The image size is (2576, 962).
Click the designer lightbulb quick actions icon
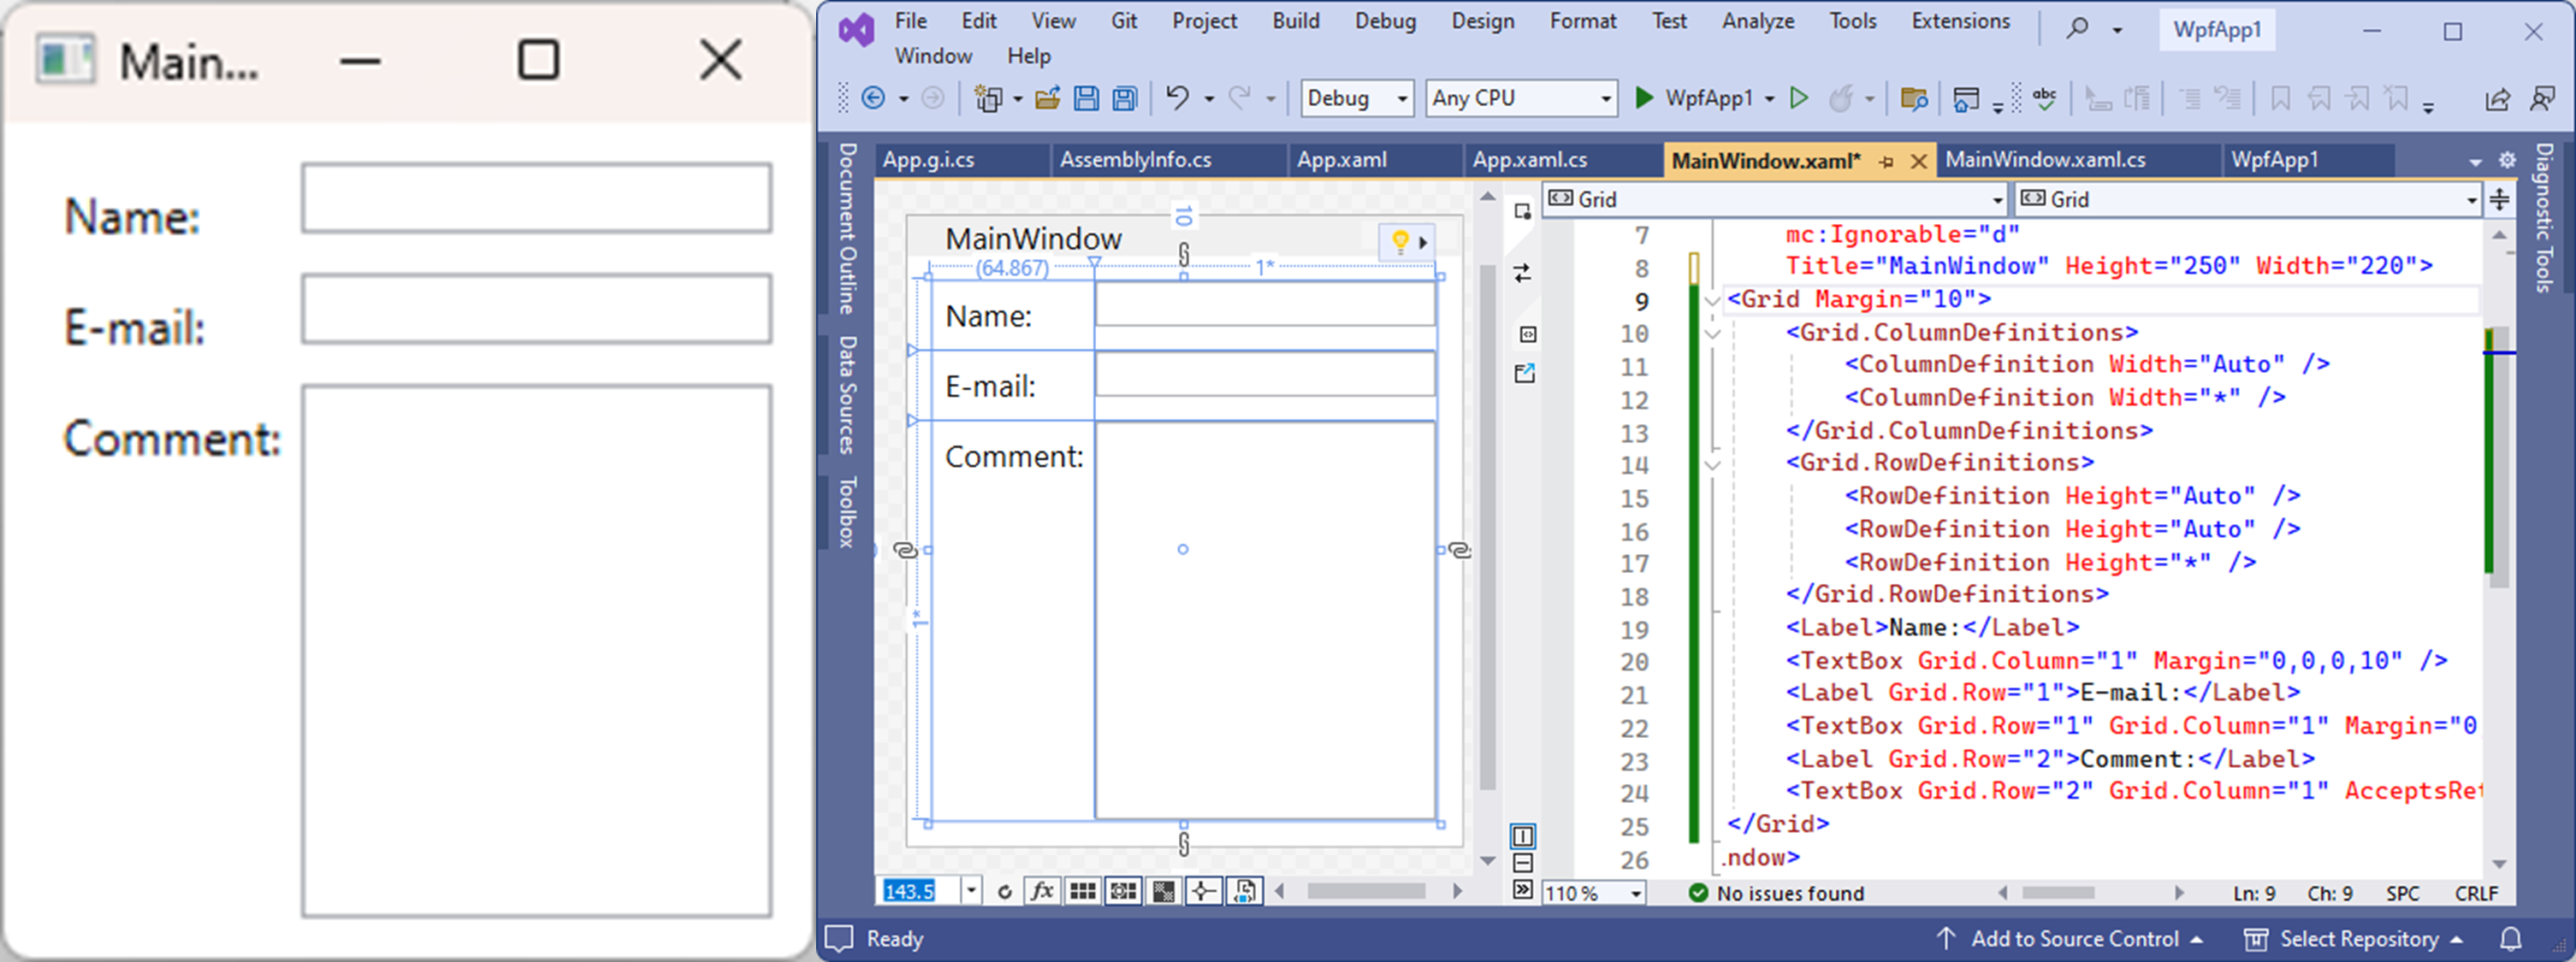[x=1400, y=241]
